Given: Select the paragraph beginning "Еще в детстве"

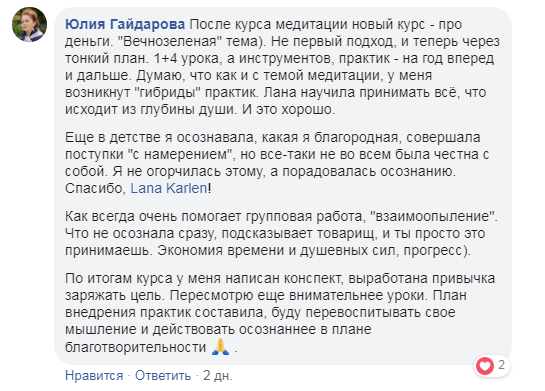Looking at the screenshot, I should [x=277, y=163].
